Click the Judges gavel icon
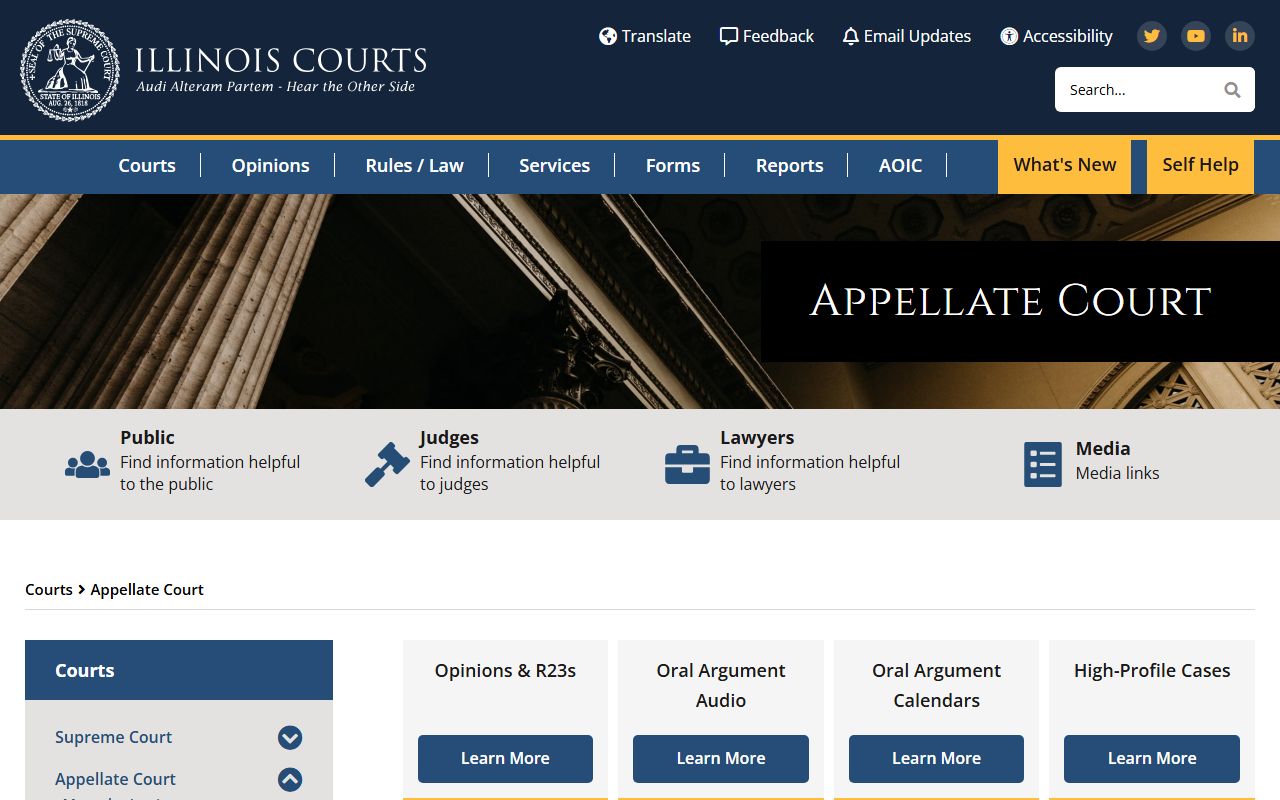The image size is (1280, 800). coord(387,464)
